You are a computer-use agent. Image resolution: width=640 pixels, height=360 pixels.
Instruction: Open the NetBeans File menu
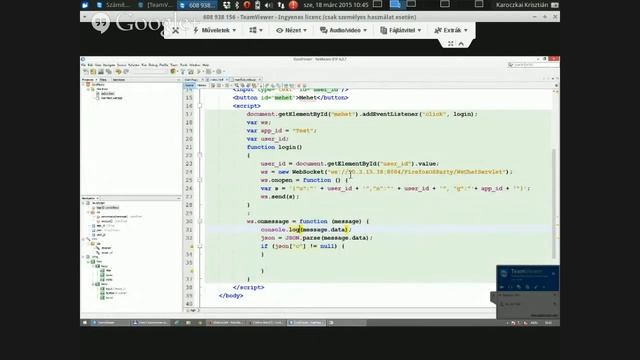[83, 65]
